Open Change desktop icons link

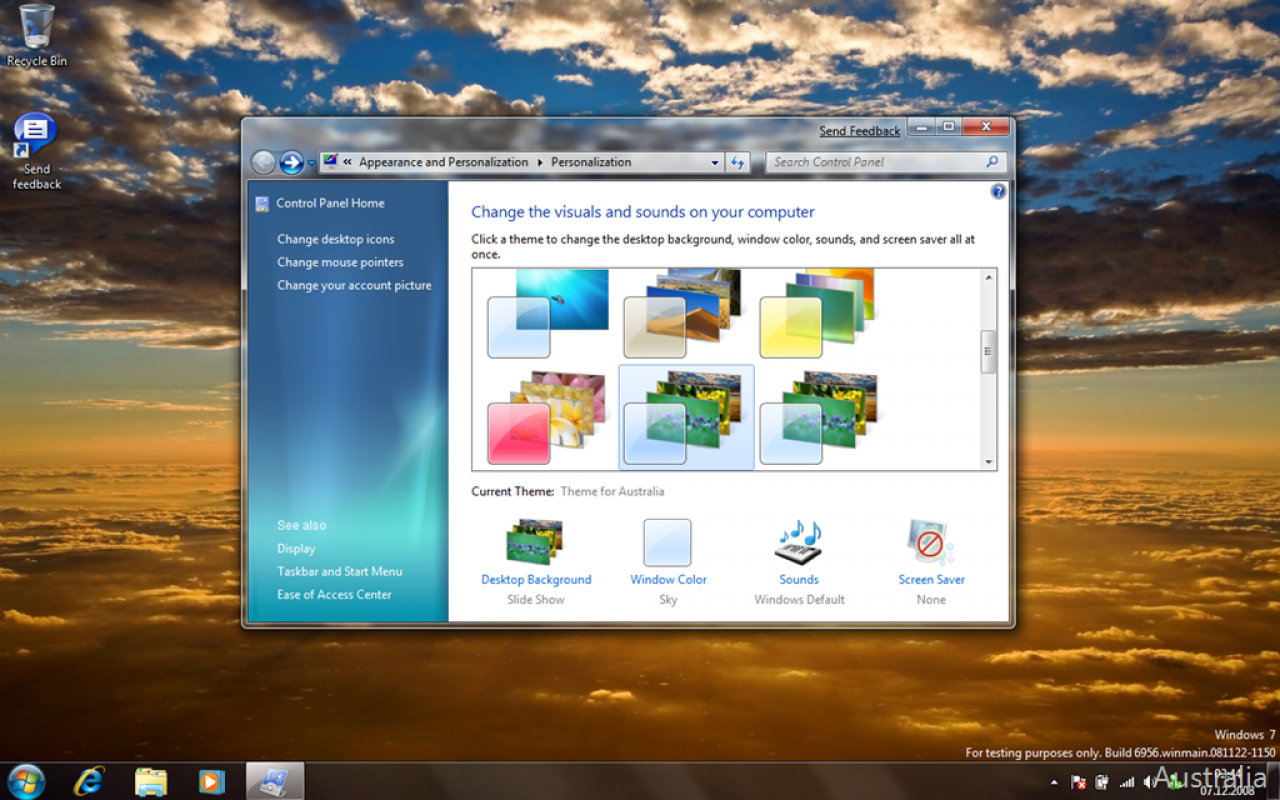pos(336,239)
